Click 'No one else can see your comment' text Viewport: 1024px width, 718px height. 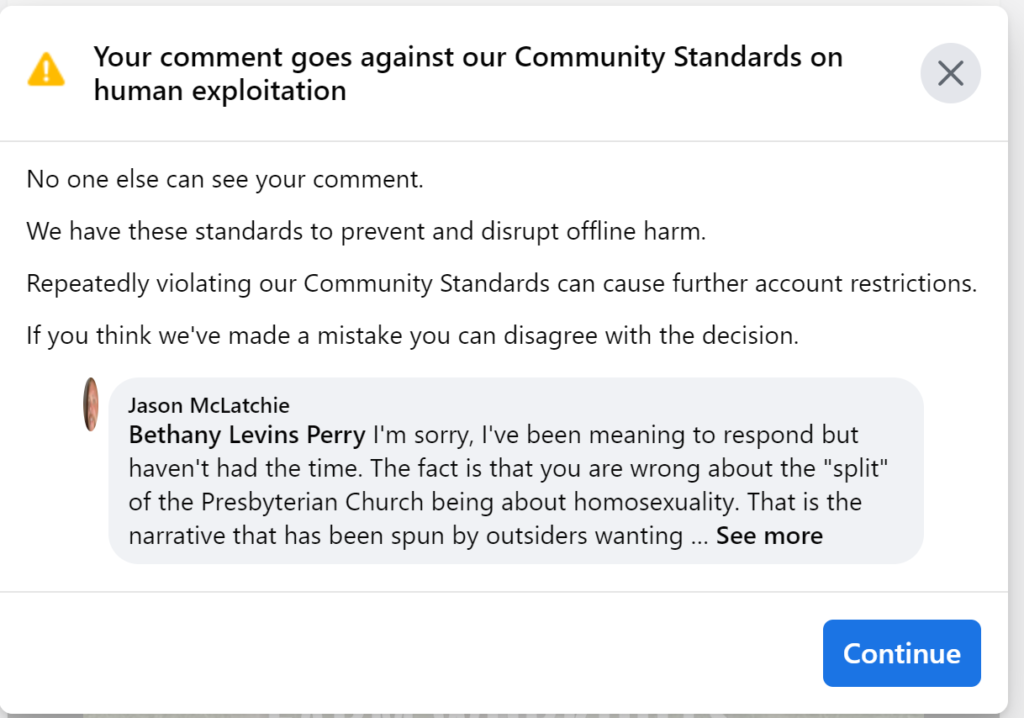[225, 179]
